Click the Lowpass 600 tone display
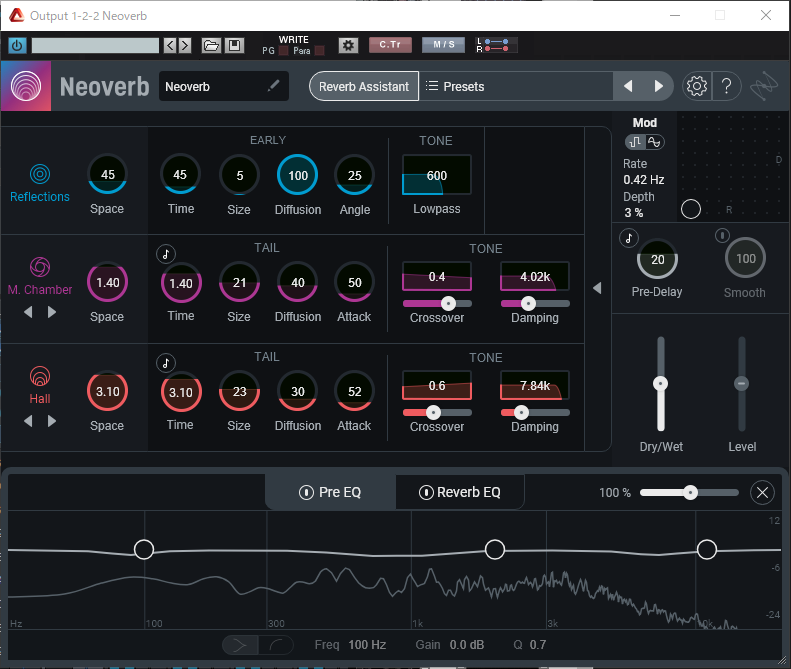The height and width of the screenshot is (669, 791). [437, 175]
